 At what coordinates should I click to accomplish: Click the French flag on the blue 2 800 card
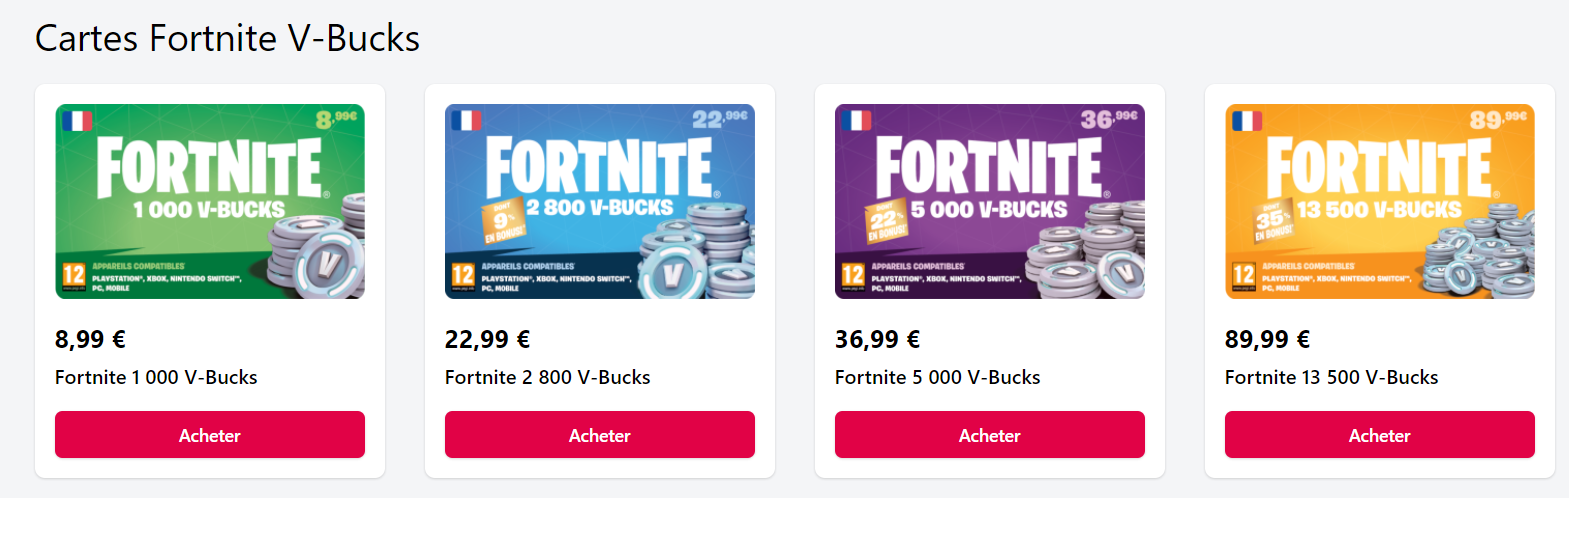point(466,121)
